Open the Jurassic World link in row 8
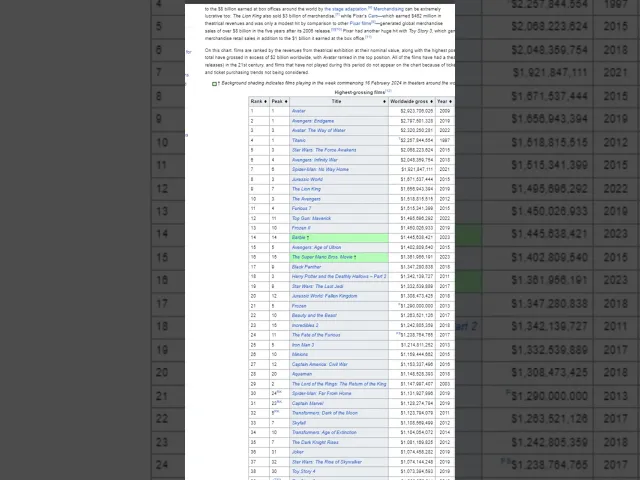Screen dimensions: 640x480 point(307,179)
